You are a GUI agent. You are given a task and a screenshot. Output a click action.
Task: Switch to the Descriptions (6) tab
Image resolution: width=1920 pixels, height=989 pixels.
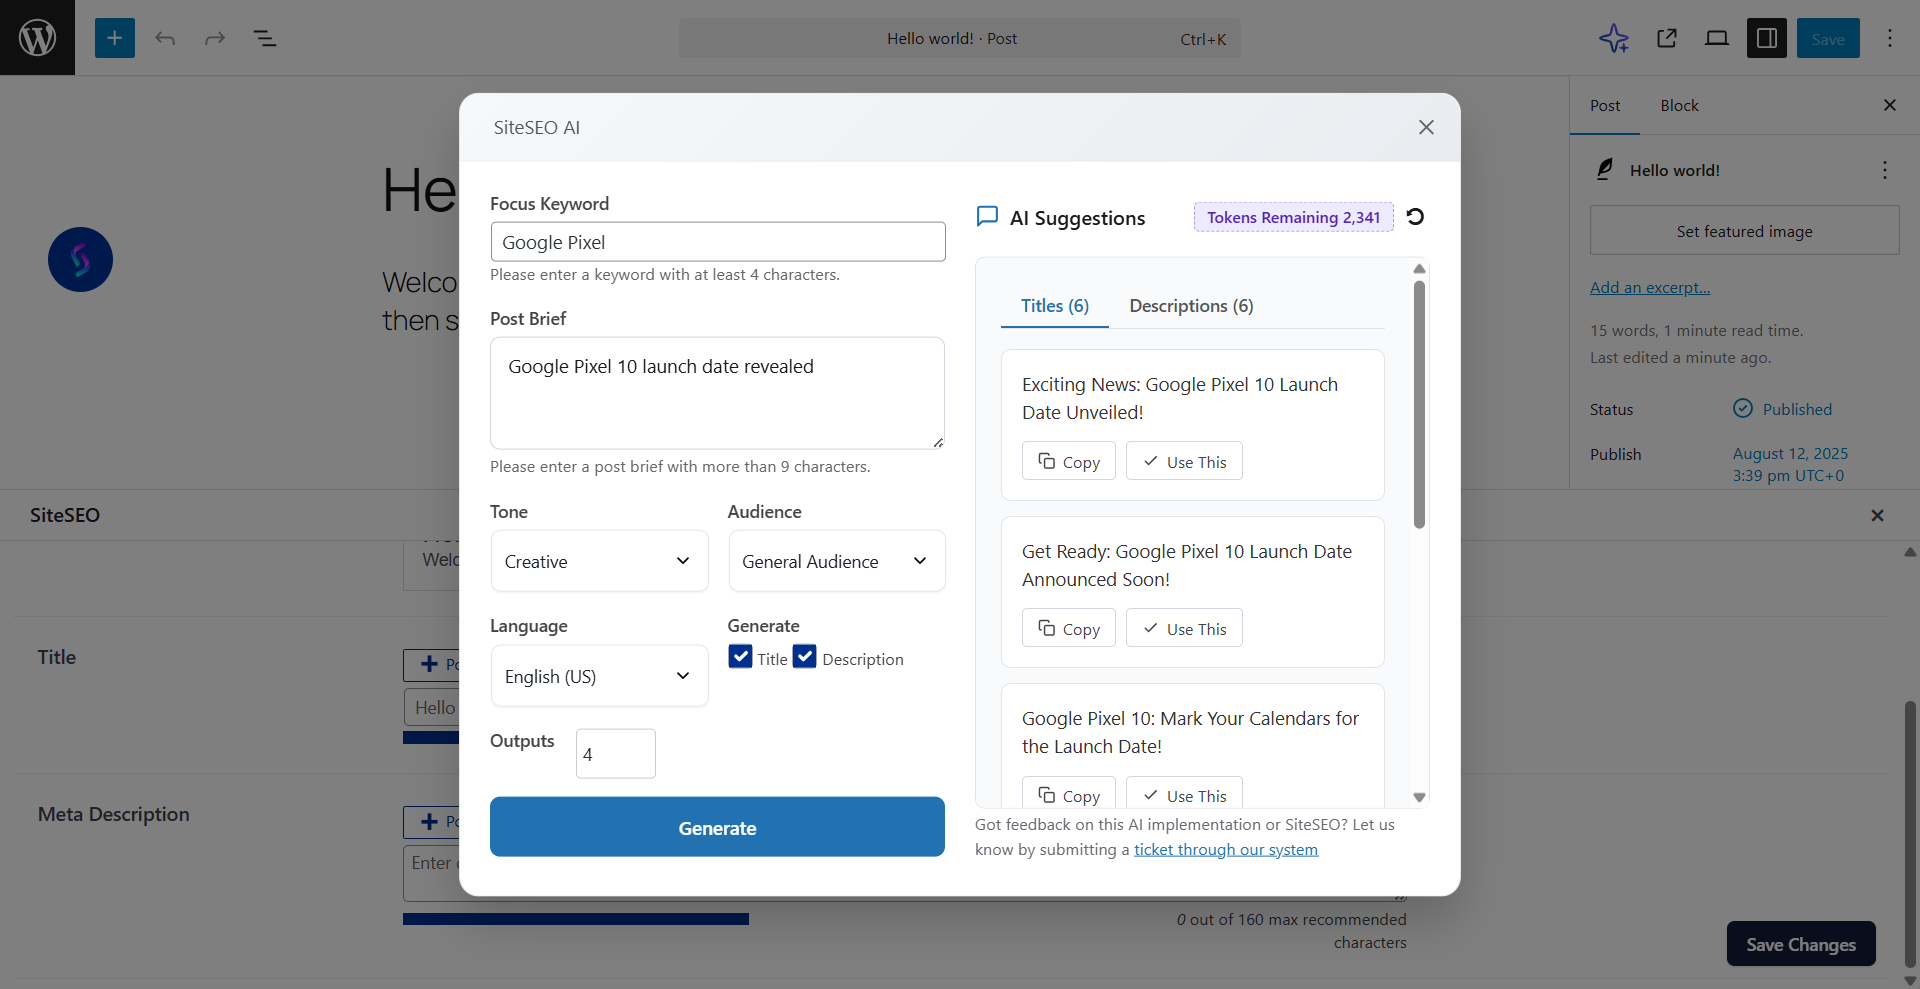click(x=1191, y=306)
